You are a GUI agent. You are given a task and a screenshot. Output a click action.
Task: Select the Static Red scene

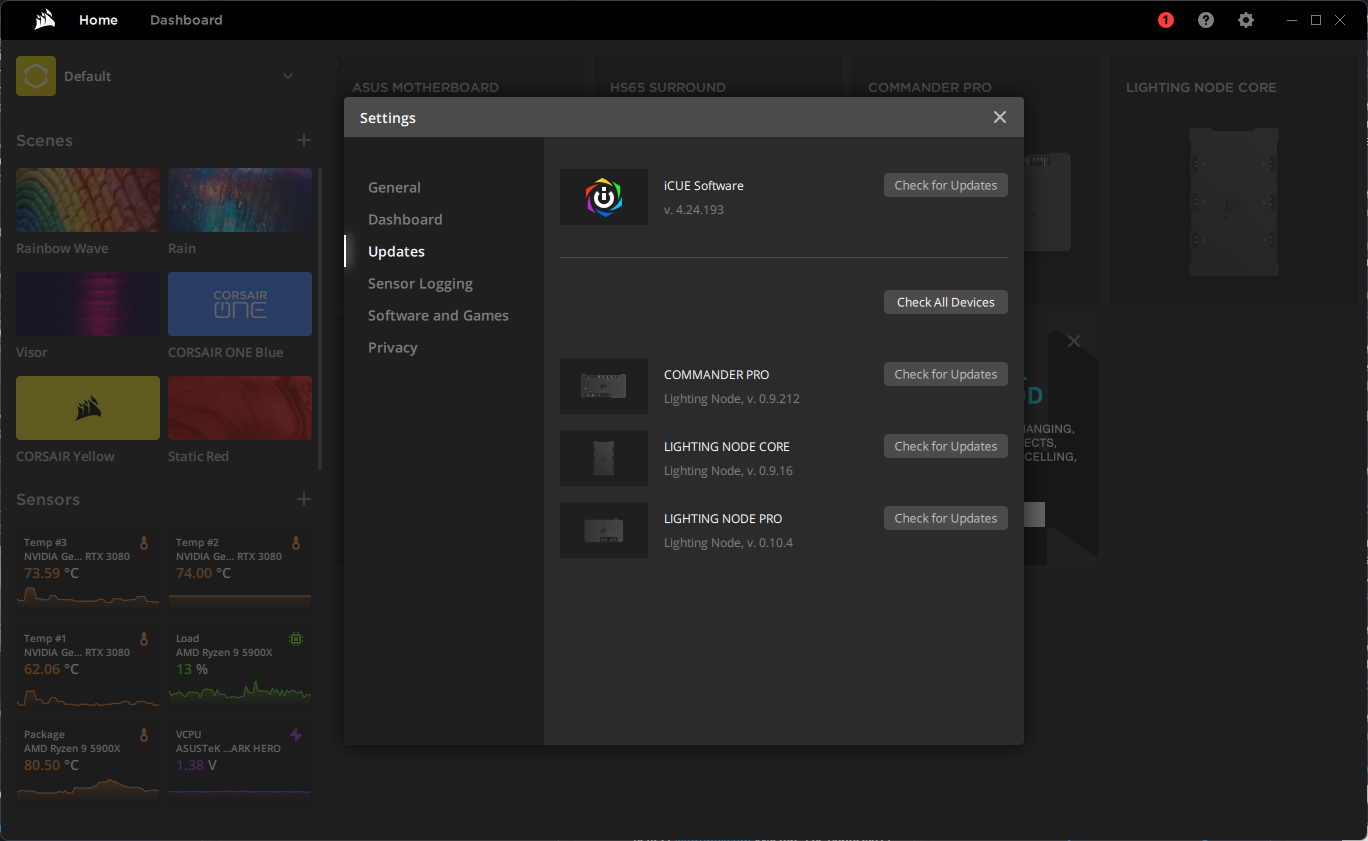pyautogui.click(x=240, y=408)
